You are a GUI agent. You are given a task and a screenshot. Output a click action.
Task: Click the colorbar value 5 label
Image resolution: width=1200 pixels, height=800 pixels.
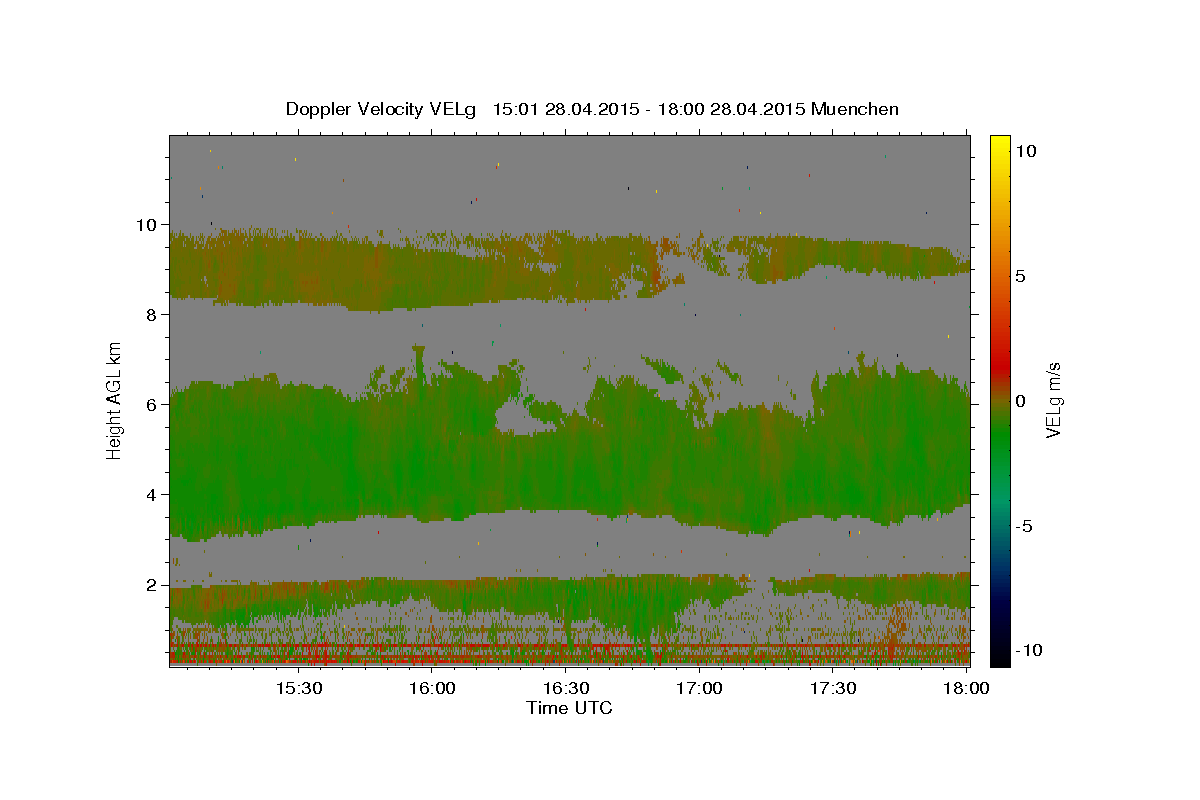click(1020, 275)
